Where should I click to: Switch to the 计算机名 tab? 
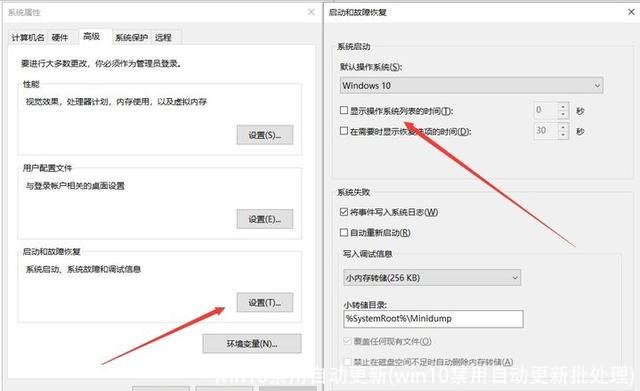click(x=28, y=38)
